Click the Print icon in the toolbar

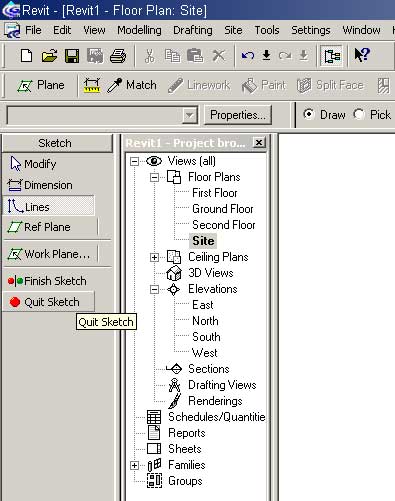[x=118, y=56]
